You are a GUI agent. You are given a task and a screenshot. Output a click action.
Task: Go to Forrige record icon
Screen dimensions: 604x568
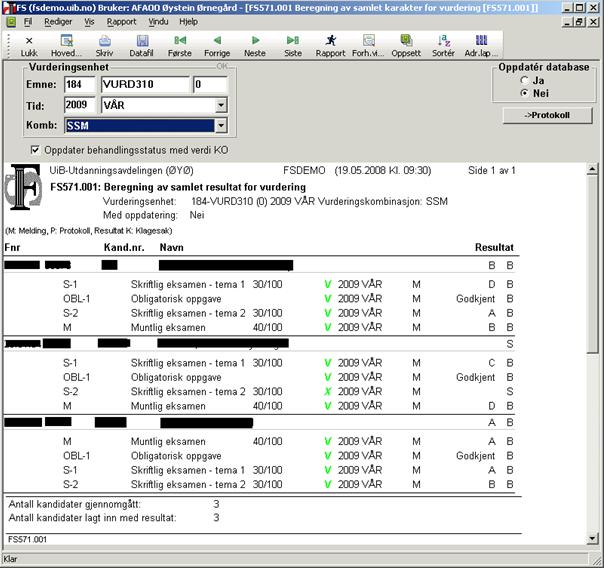[x=217, y=40]
